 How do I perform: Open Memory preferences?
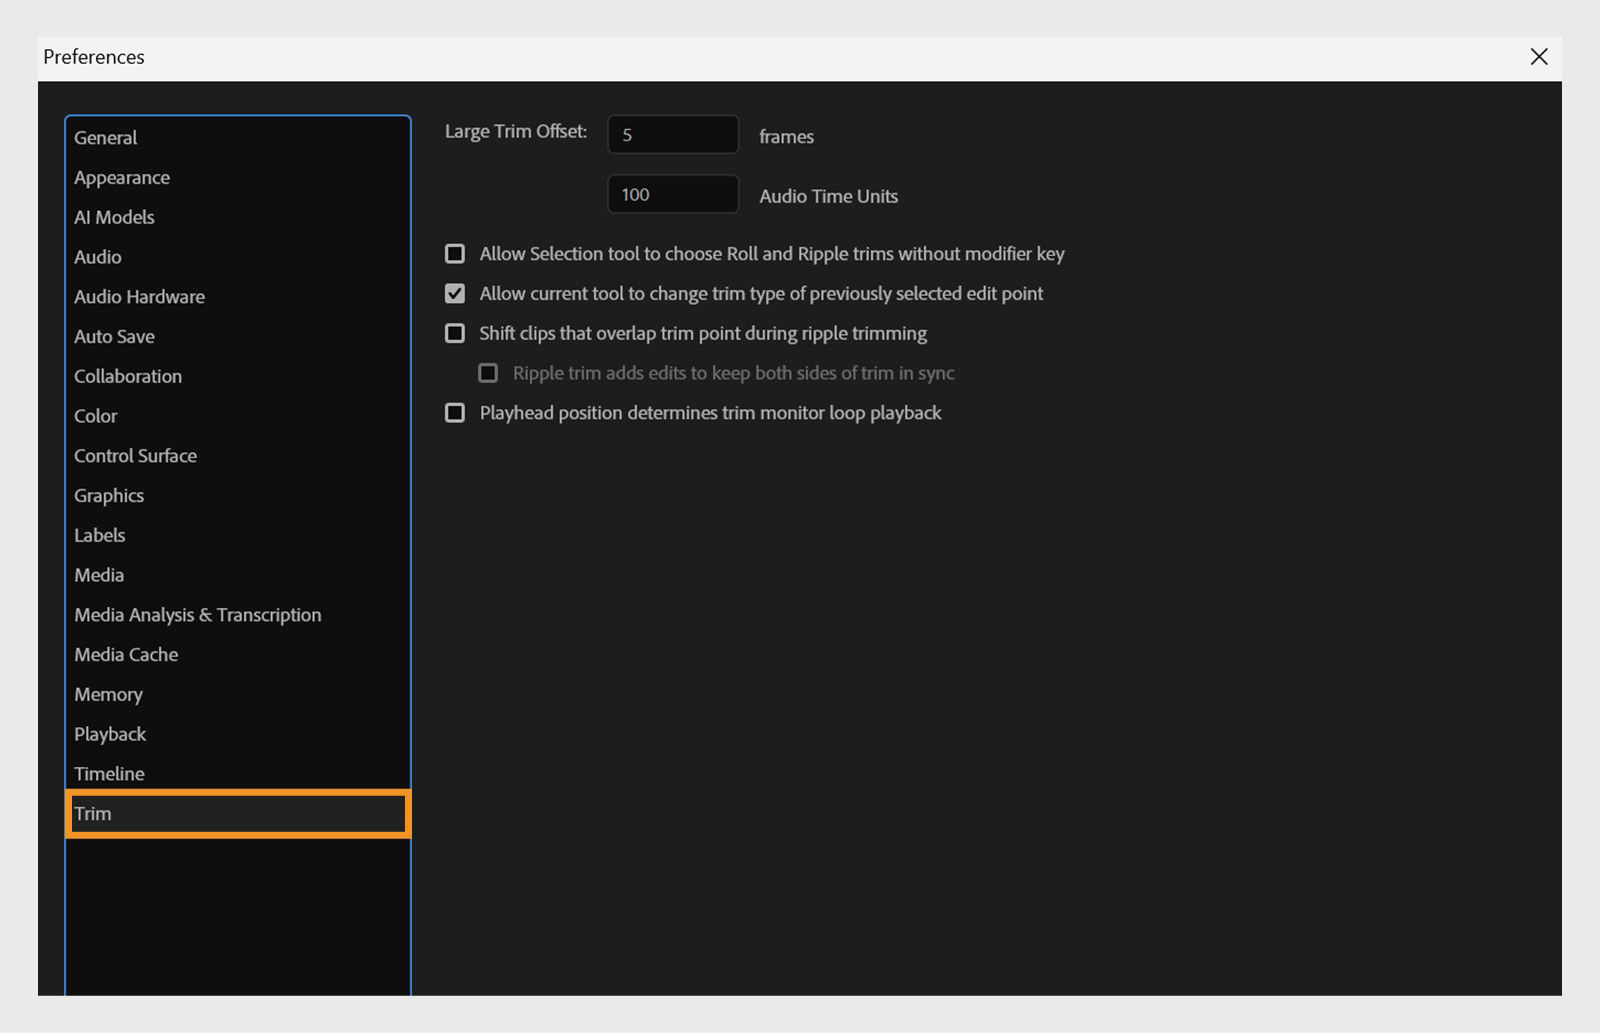click(108, 694)
